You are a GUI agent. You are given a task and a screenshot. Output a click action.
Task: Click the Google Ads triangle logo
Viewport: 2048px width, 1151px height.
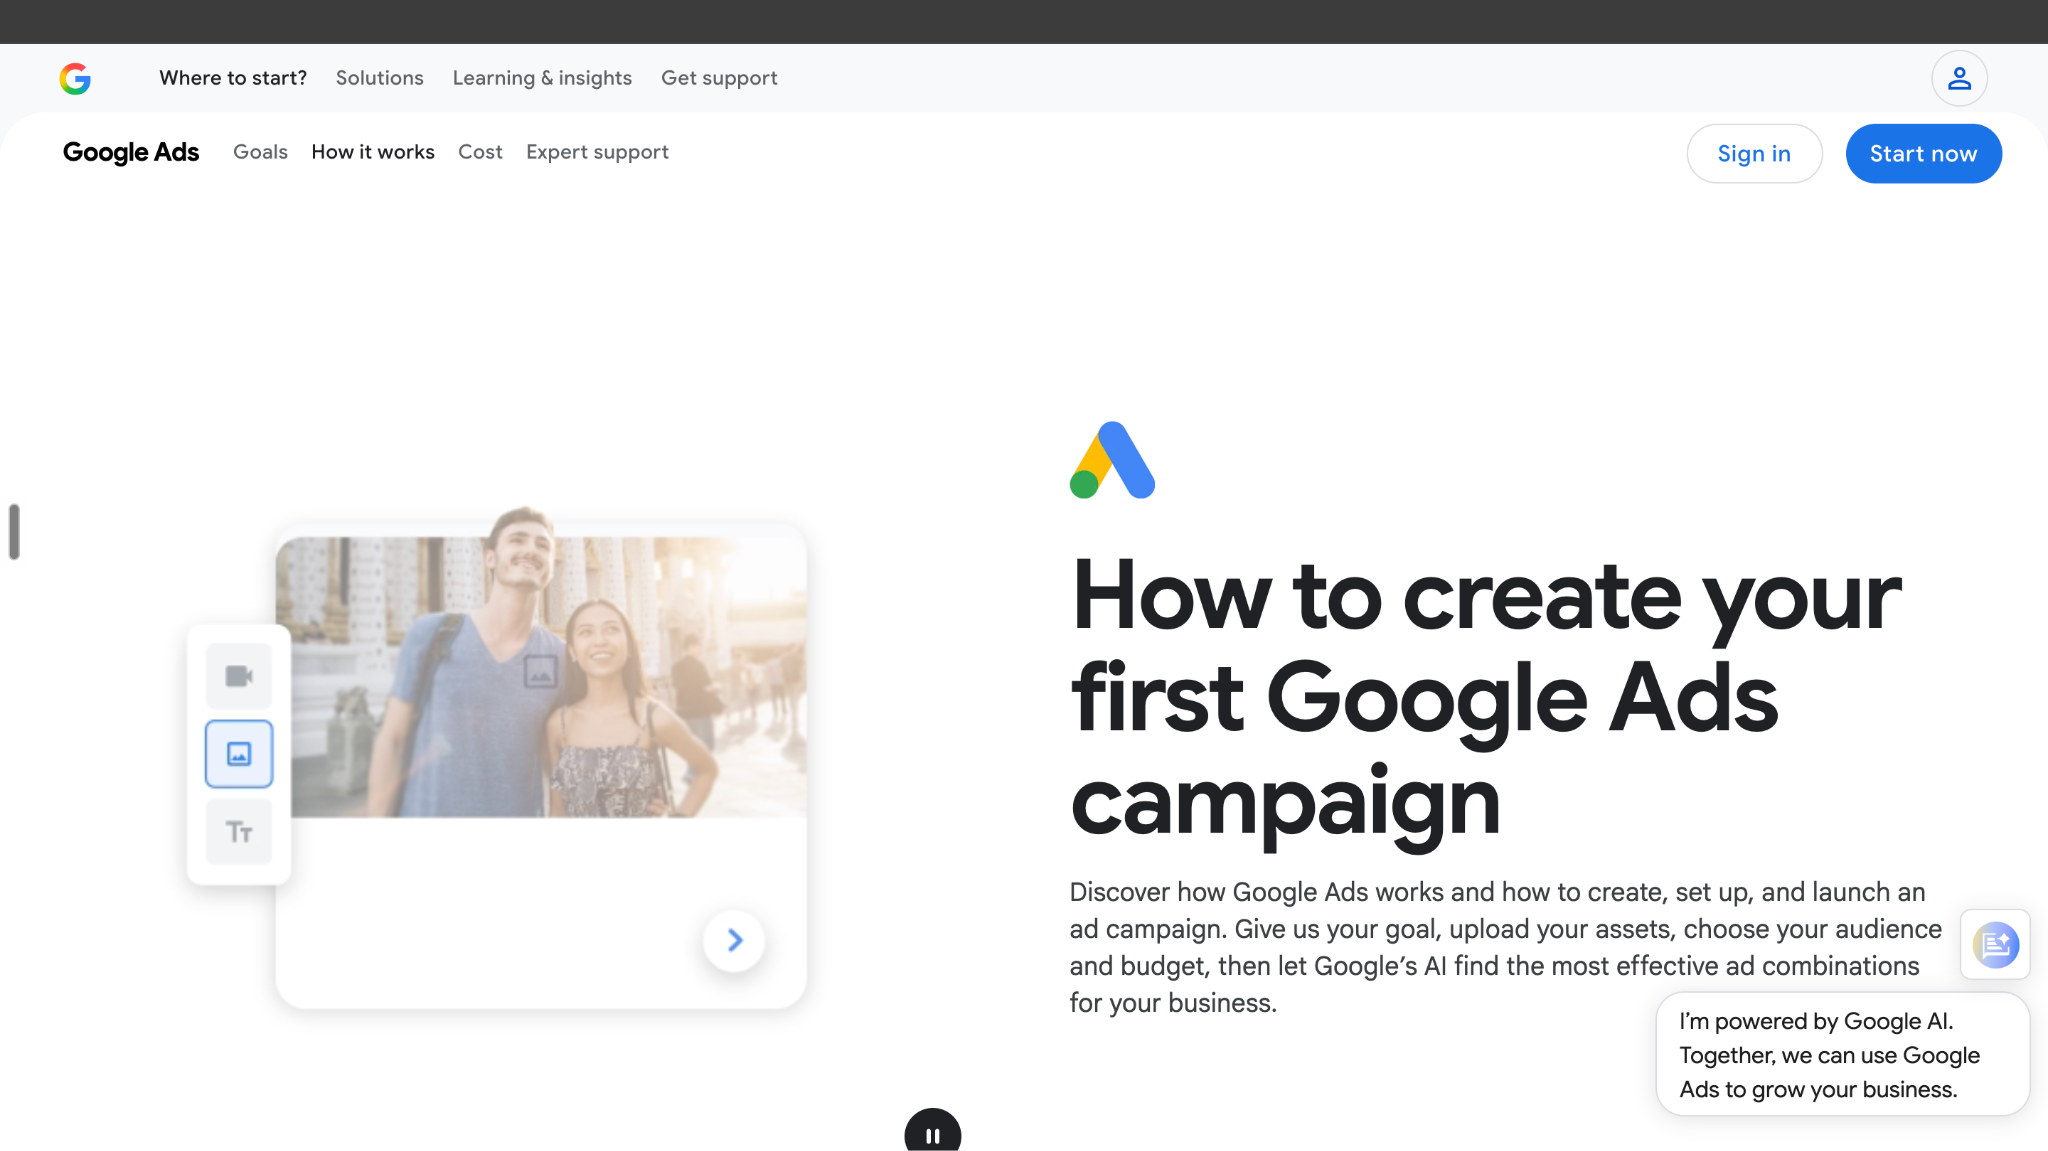[1112, 460]
